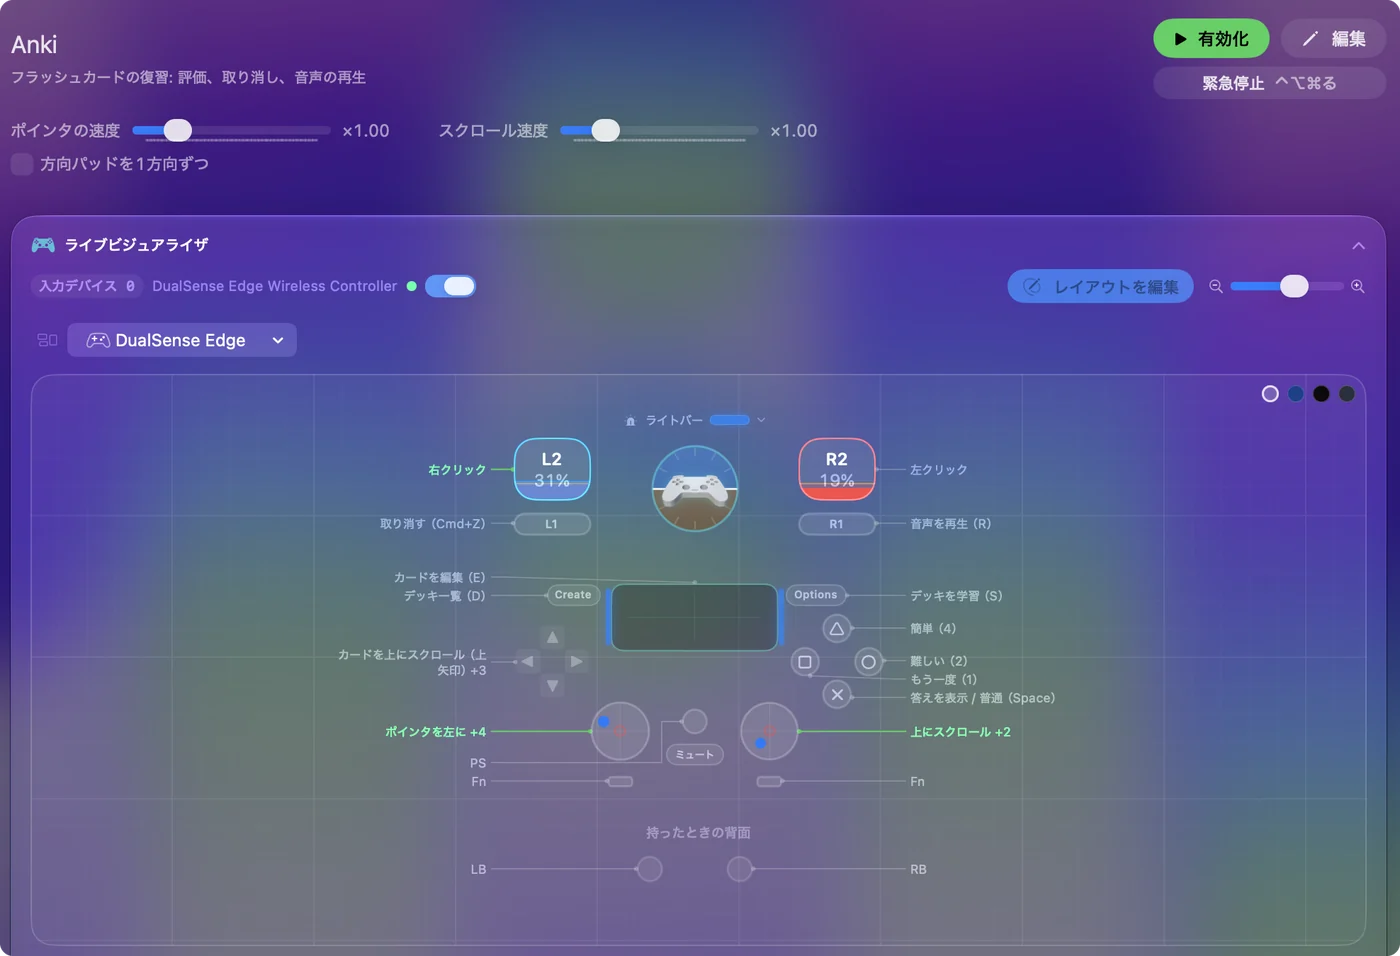
Task: Click the left analog stick
Action: point(620,731)
